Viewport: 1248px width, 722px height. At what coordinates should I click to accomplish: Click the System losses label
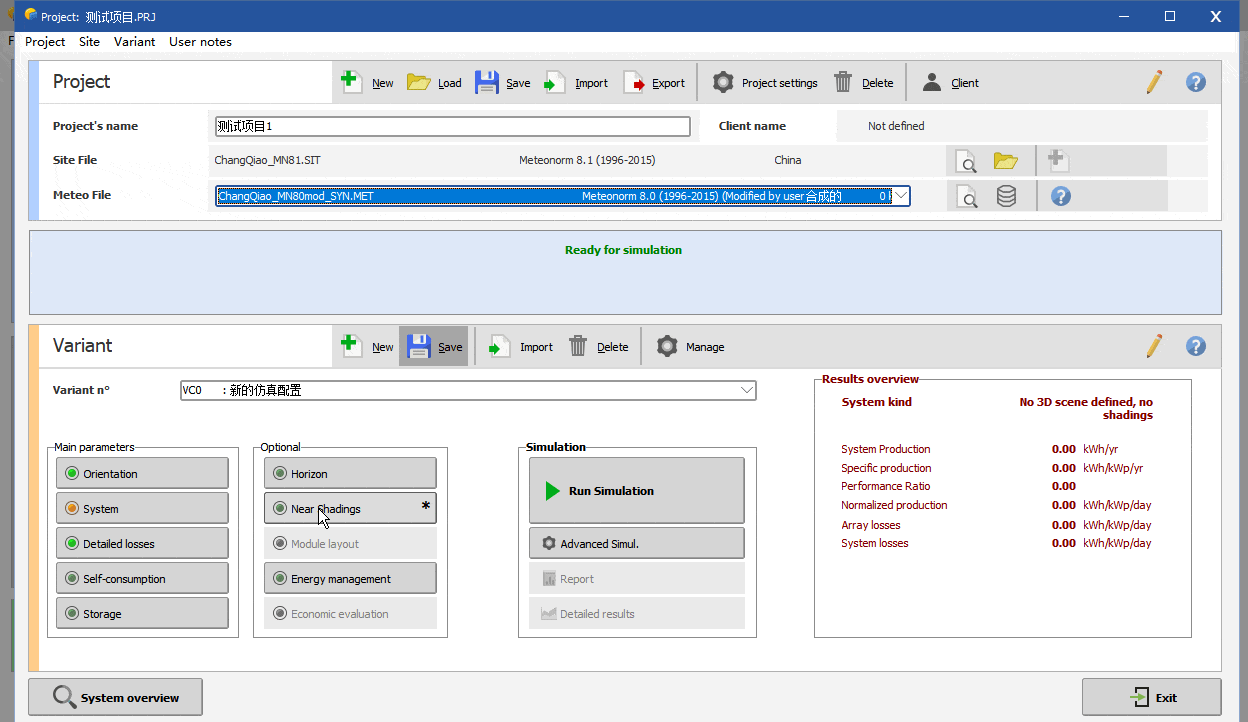(875, 543)
